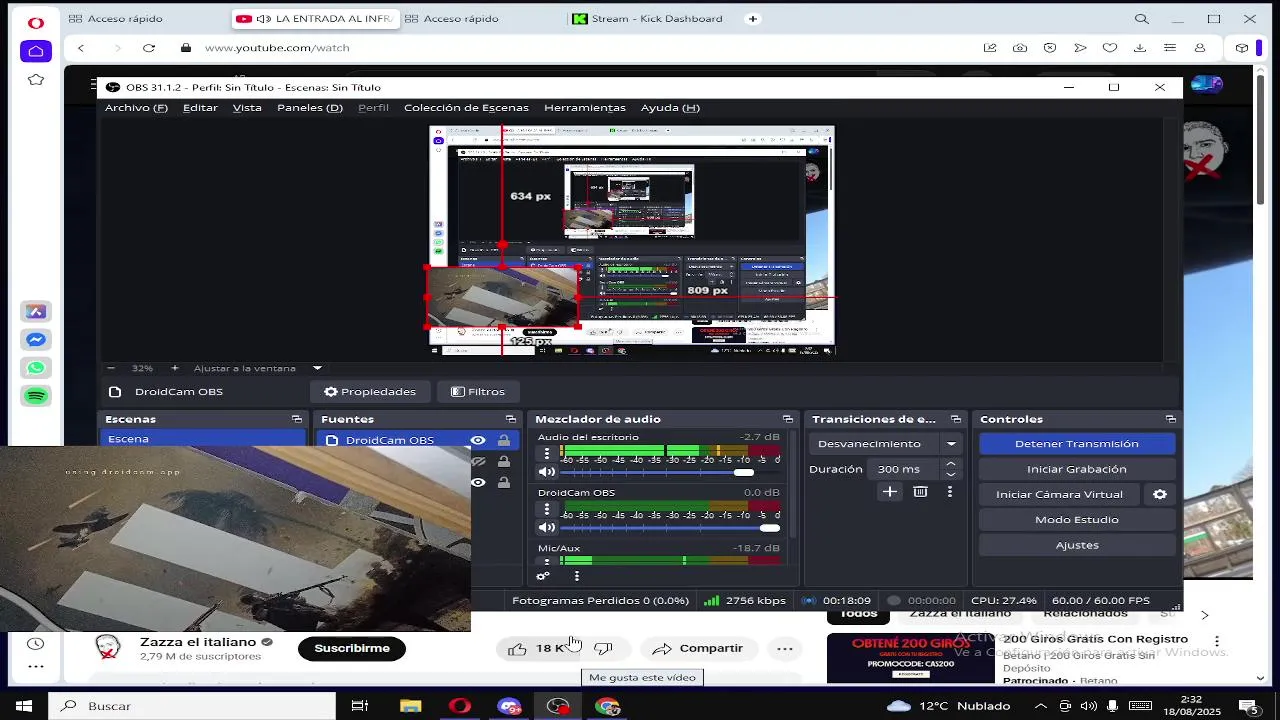Switch to the Stream - Kick Dashboard tab
The height and width of the screenshot is (720, 1280).
(657, 19)
